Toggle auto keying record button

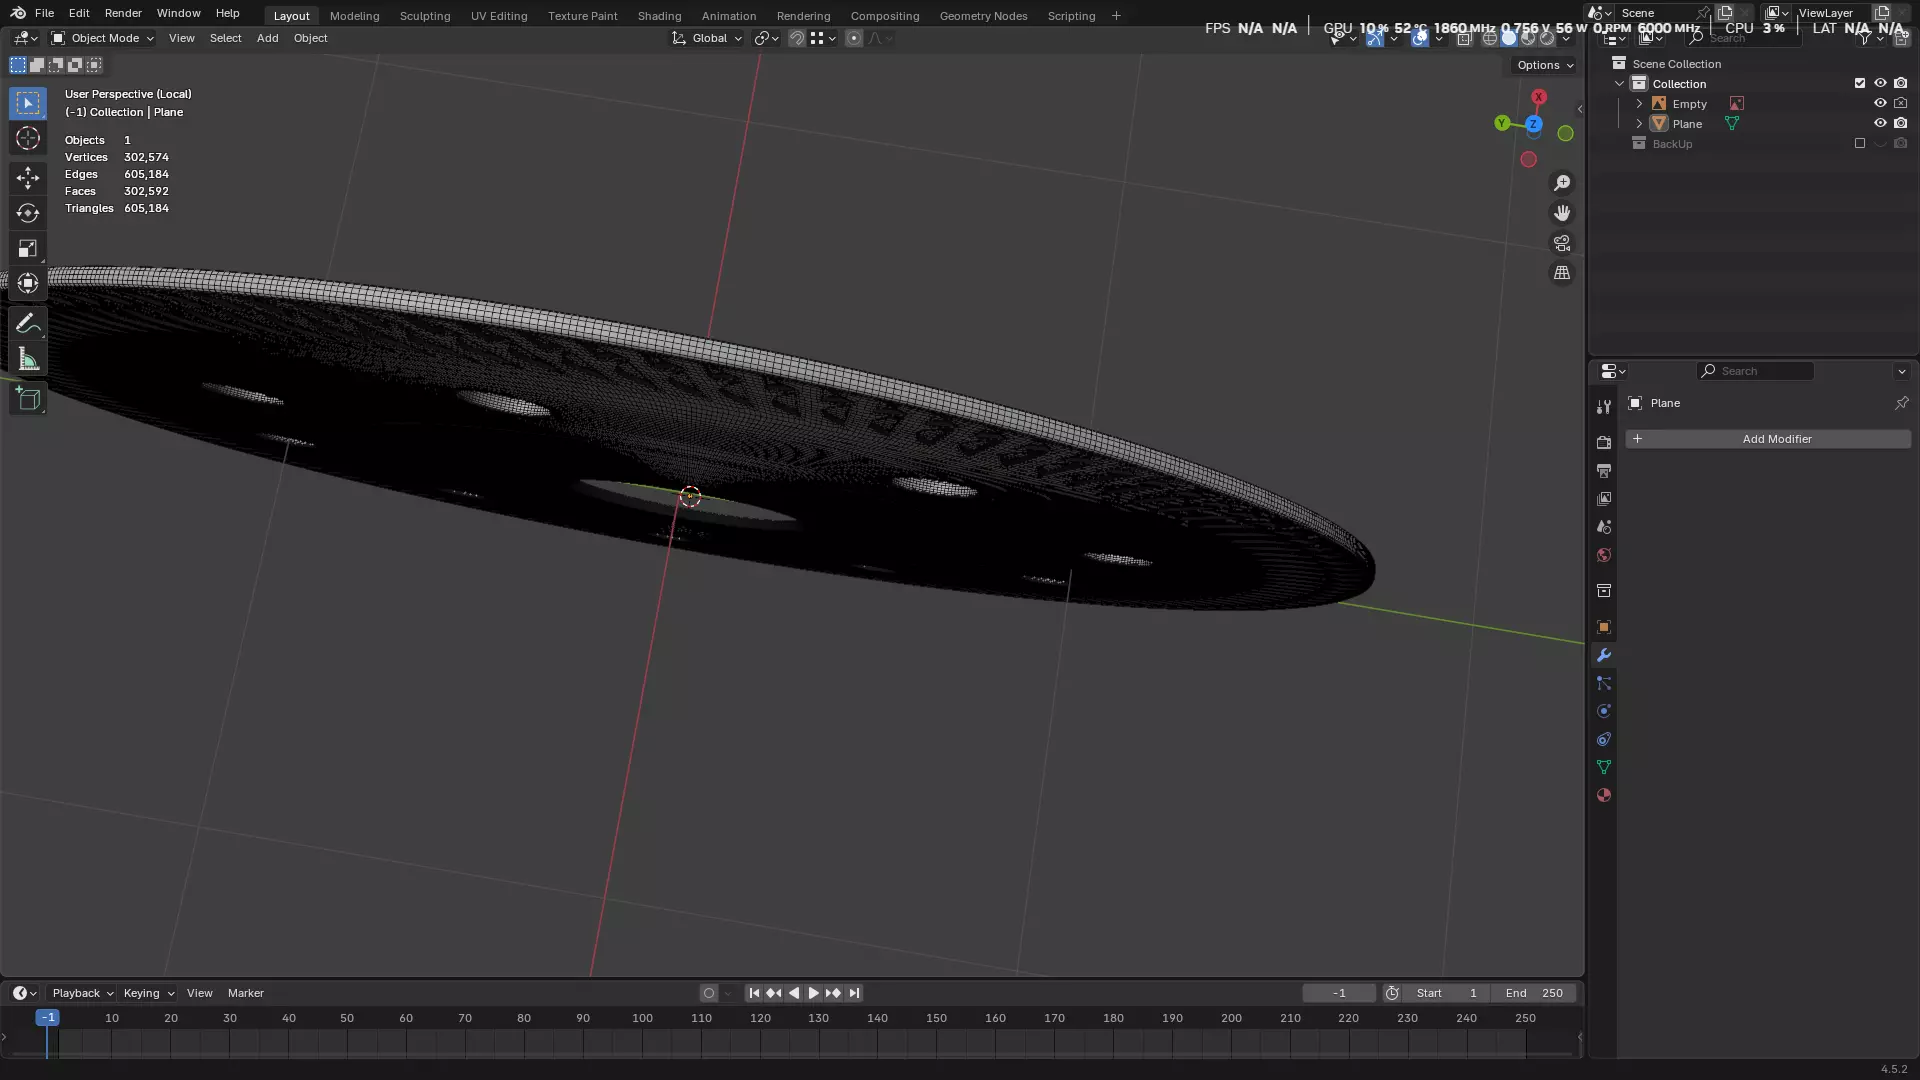point(709,993)
